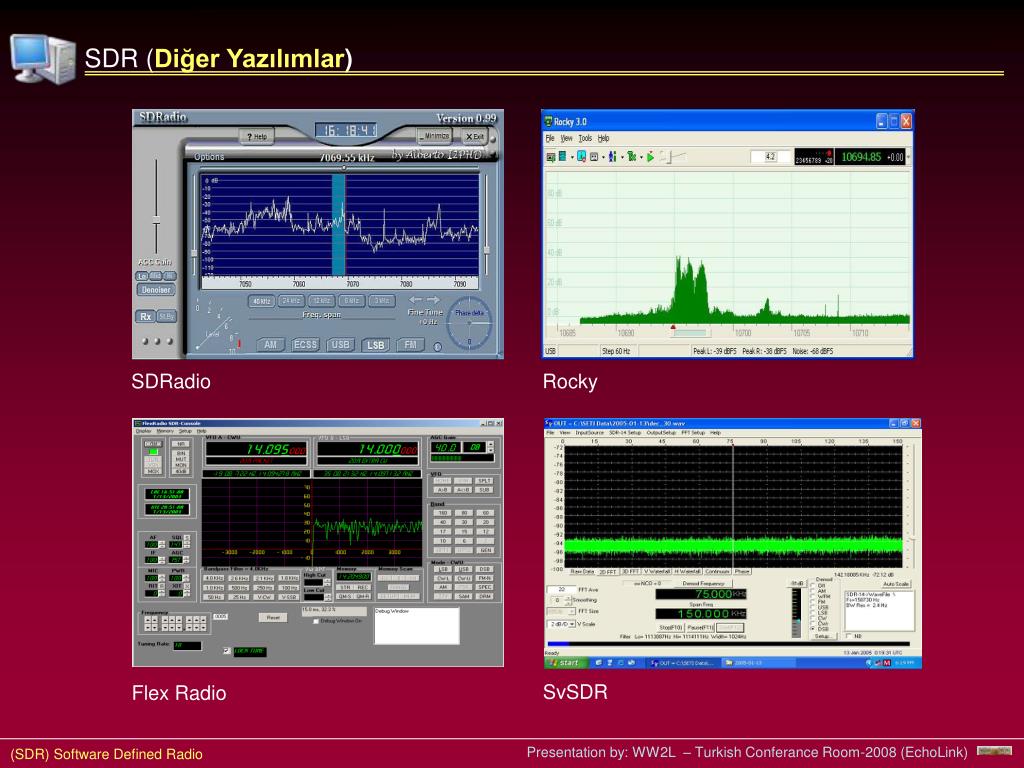
Task: Click SvSDR Demod Frequency button
Action: (703, 583)
